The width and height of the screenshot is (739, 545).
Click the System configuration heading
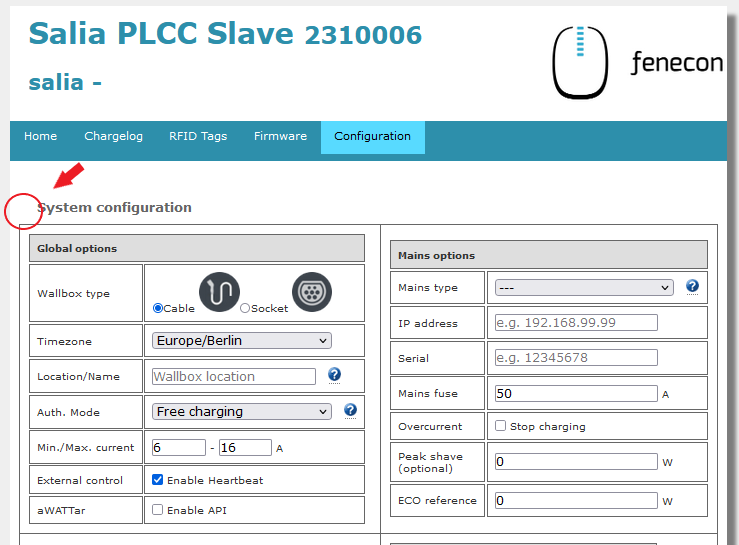tap(115, 207)
